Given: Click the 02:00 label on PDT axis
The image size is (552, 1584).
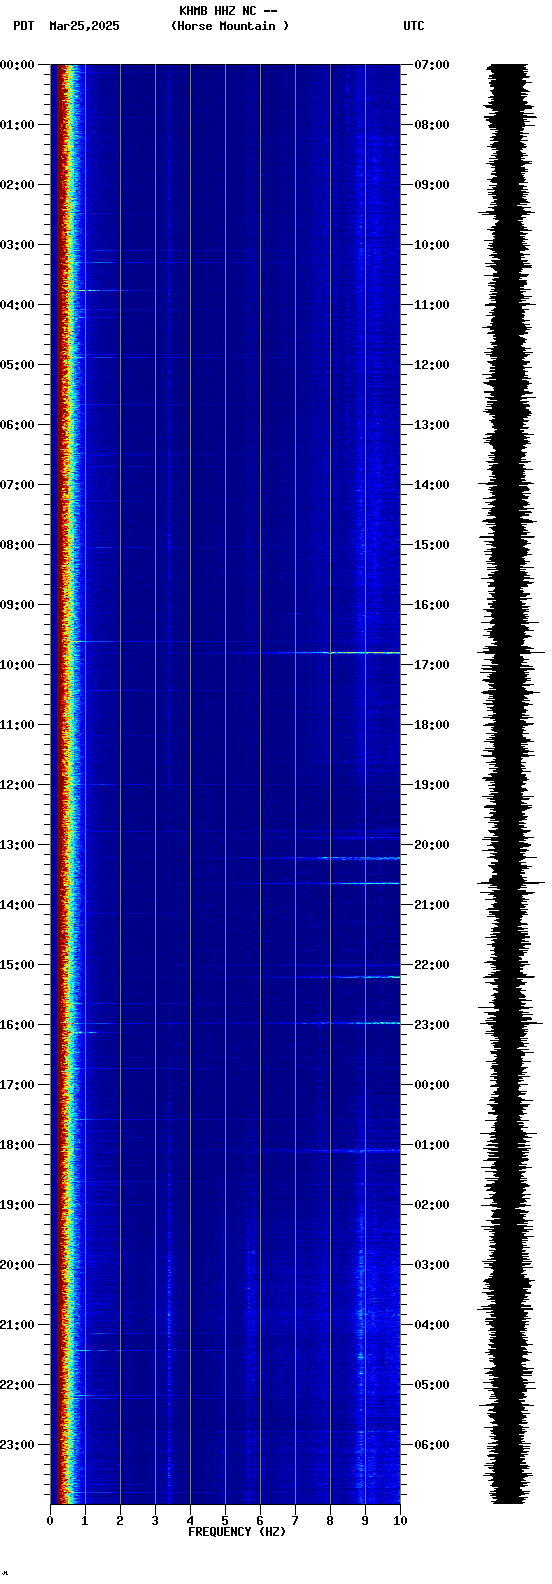Looking at the screenshot, I should pos(17,185).
